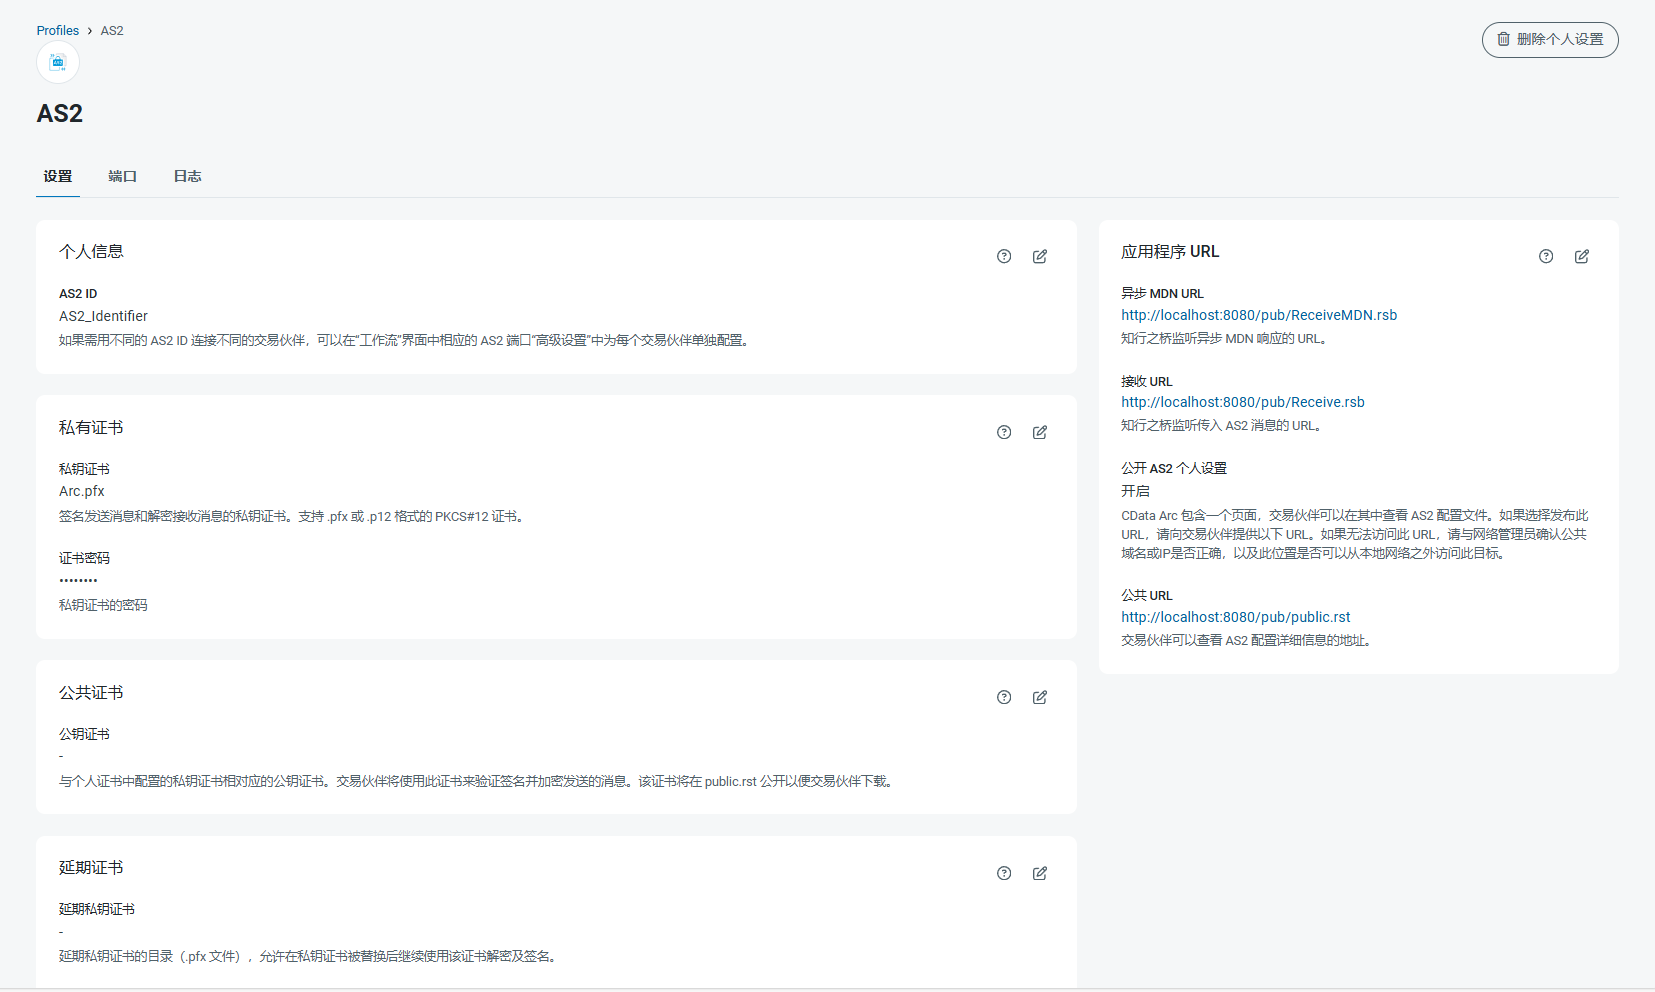Open help for 私有证书 section
Screen dimensions: 1655x992
(1004, 432)
